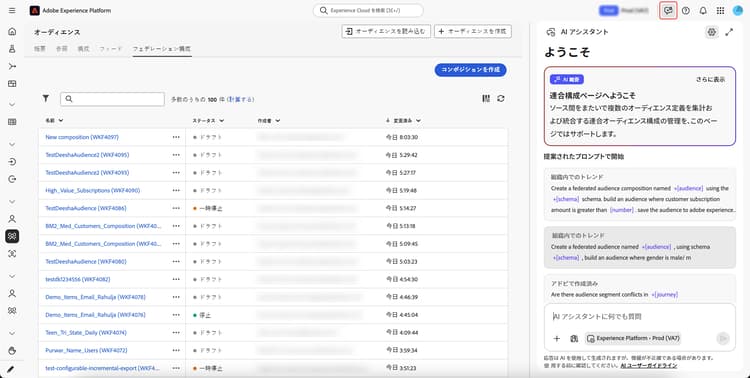Open the Modified date column header dropdown
The width and height of the screenshot is (750, 378).
point(418,121)
